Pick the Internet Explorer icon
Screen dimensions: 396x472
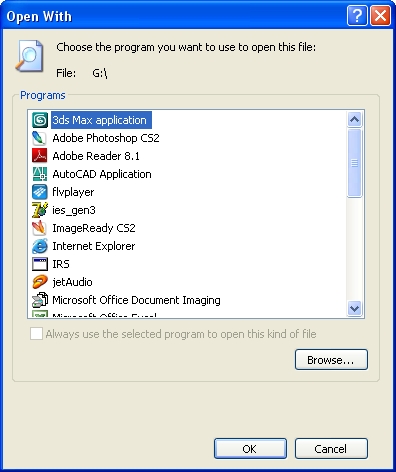coord(40,246)
